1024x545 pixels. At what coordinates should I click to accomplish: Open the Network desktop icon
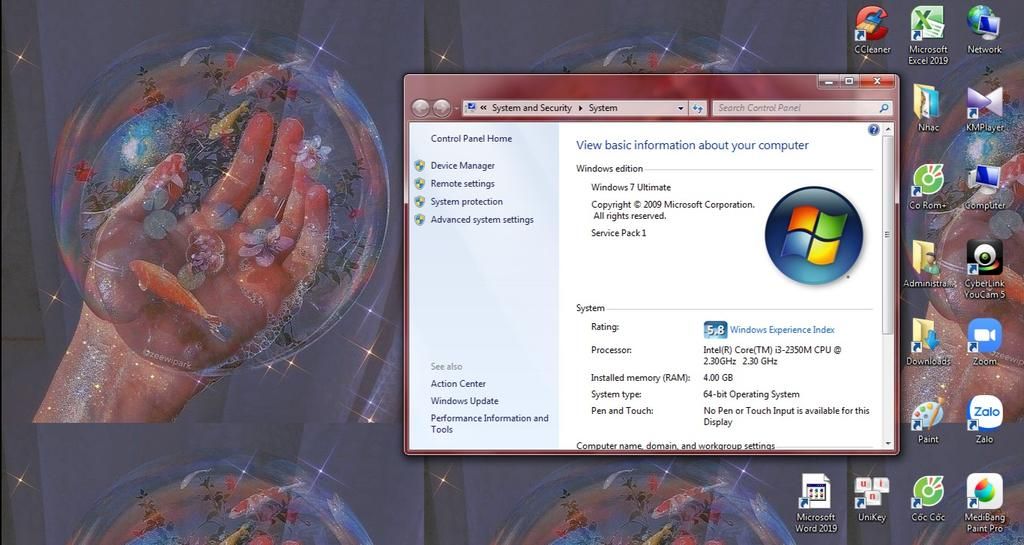(984, 30)
